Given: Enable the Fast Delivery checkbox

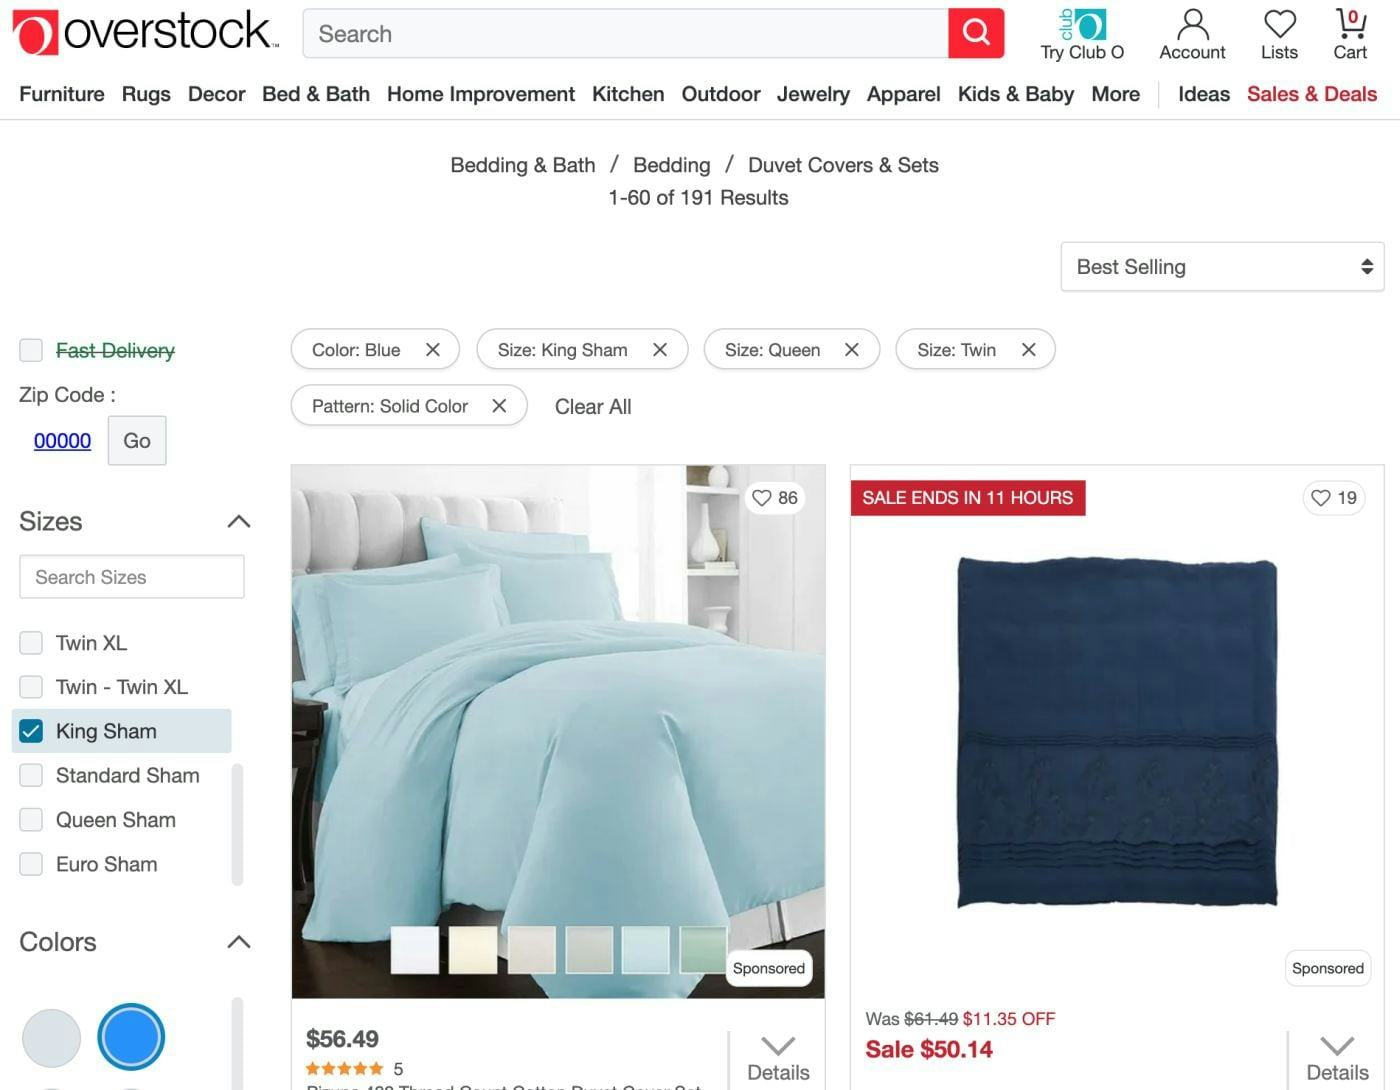Looking at the screenshot, I should 31,350.
